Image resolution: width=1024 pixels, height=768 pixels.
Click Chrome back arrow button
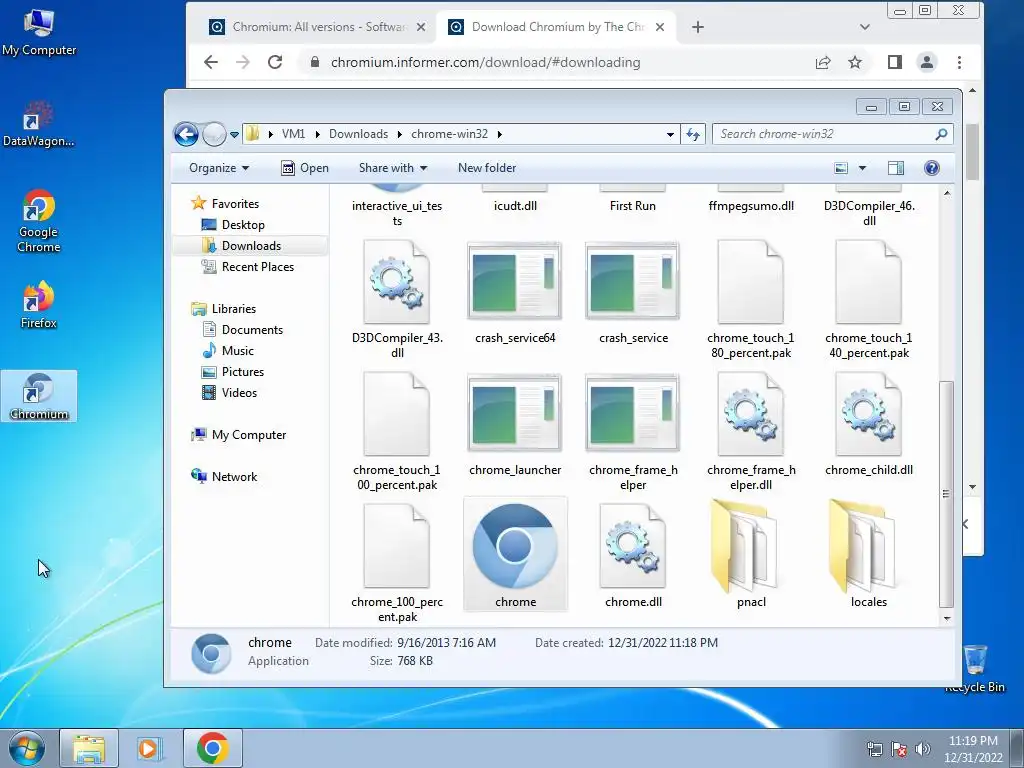211,62
